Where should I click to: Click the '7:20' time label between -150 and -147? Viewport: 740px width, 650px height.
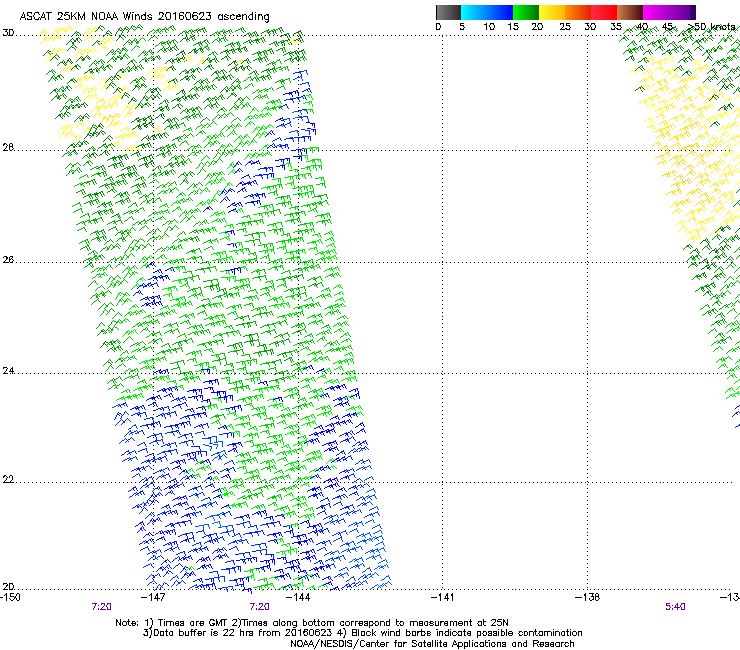[101, 607]
